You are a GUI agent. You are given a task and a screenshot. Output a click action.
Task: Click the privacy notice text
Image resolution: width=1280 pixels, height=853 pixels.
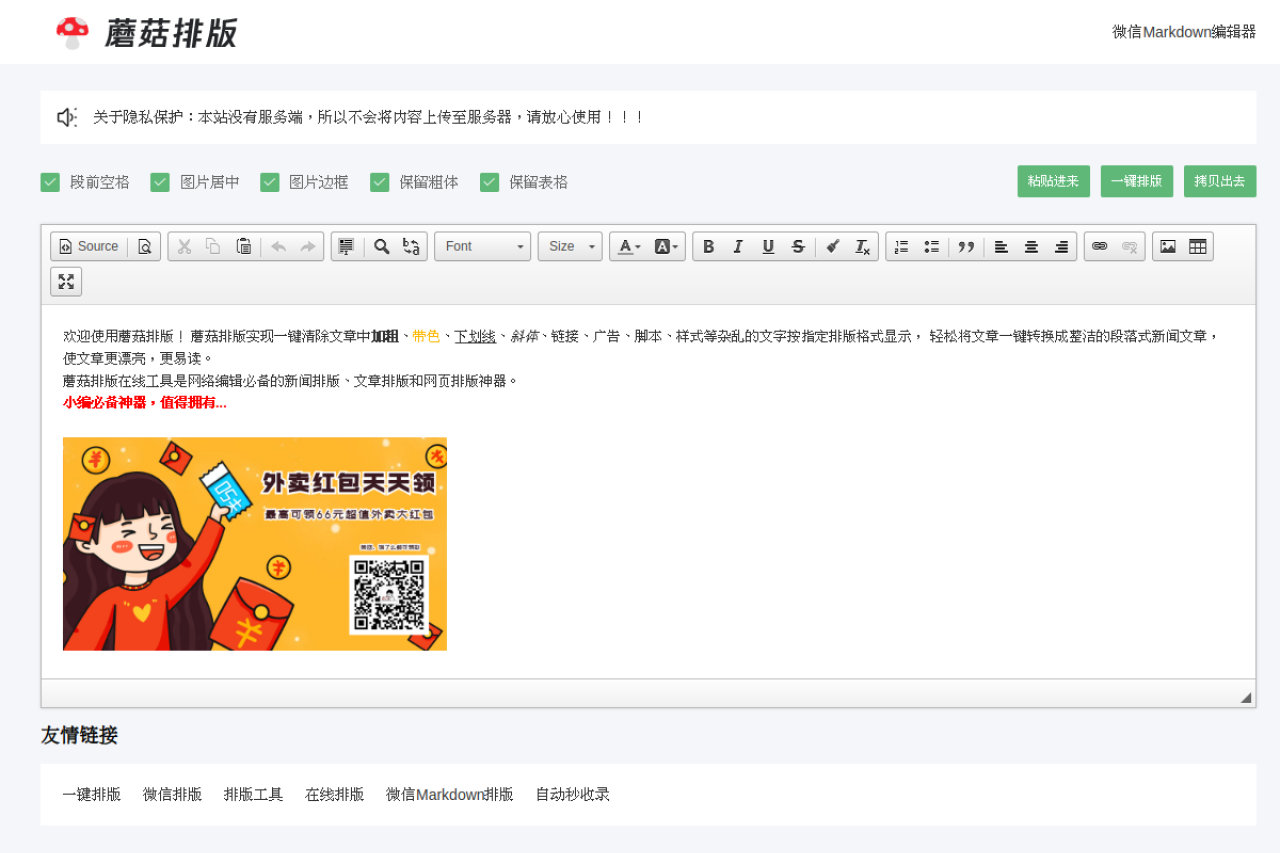[x=369, y=117]
